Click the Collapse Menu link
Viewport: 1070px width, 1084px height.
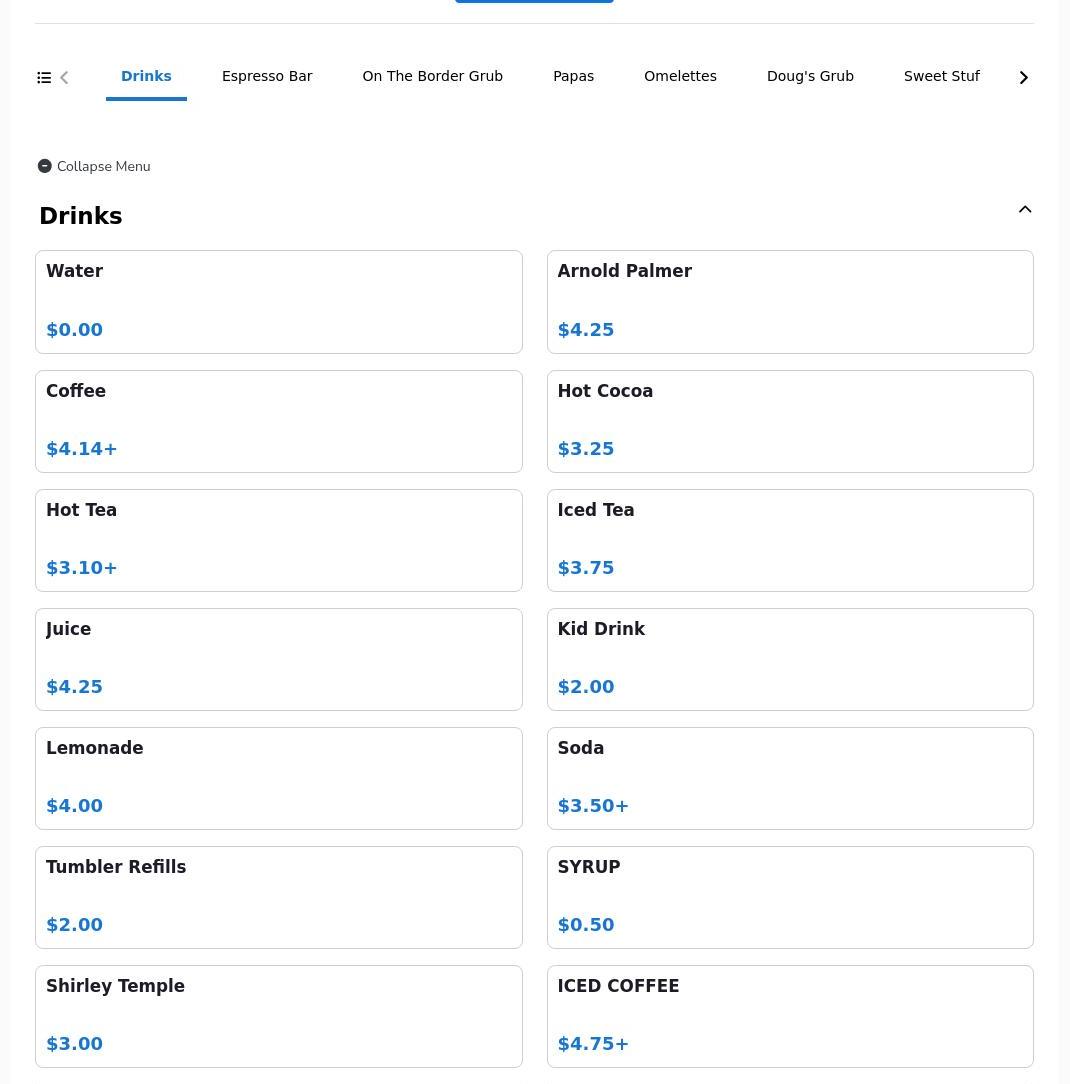tap(103, 167)
